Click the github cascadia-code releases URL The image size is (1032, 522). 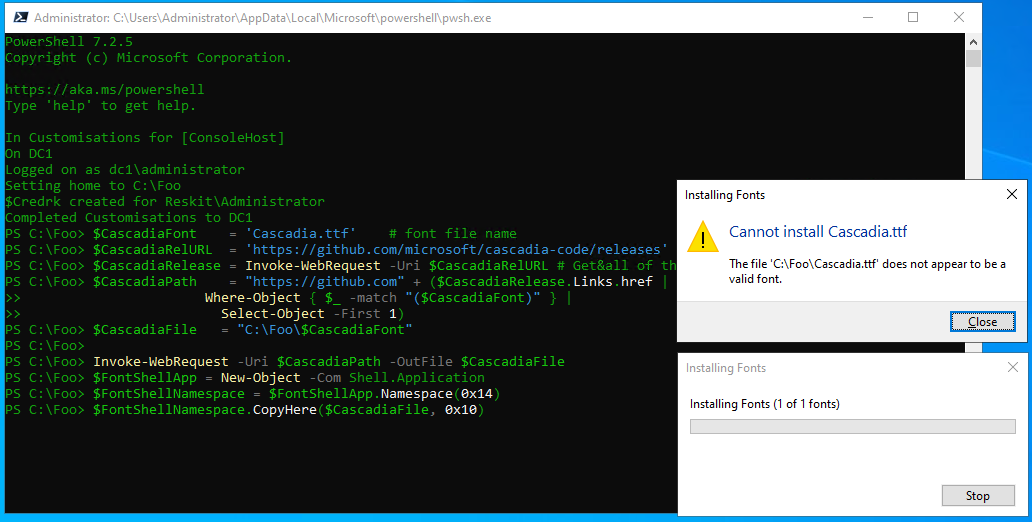(x=457, y=249)
